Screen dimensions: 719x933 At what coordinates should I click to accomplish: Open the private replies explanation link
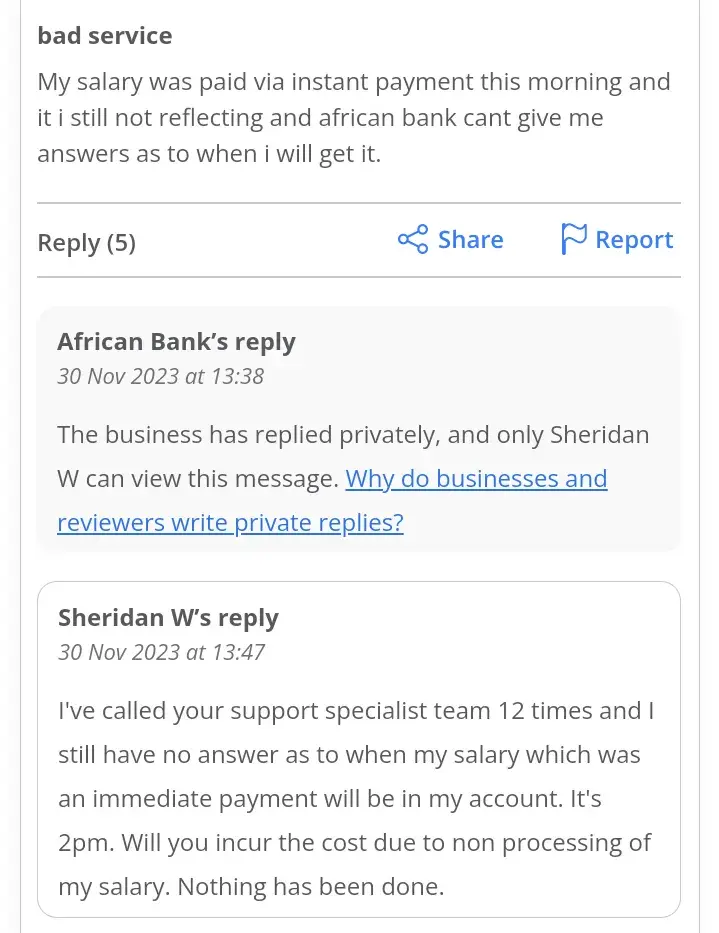click(x=476, y=479)
